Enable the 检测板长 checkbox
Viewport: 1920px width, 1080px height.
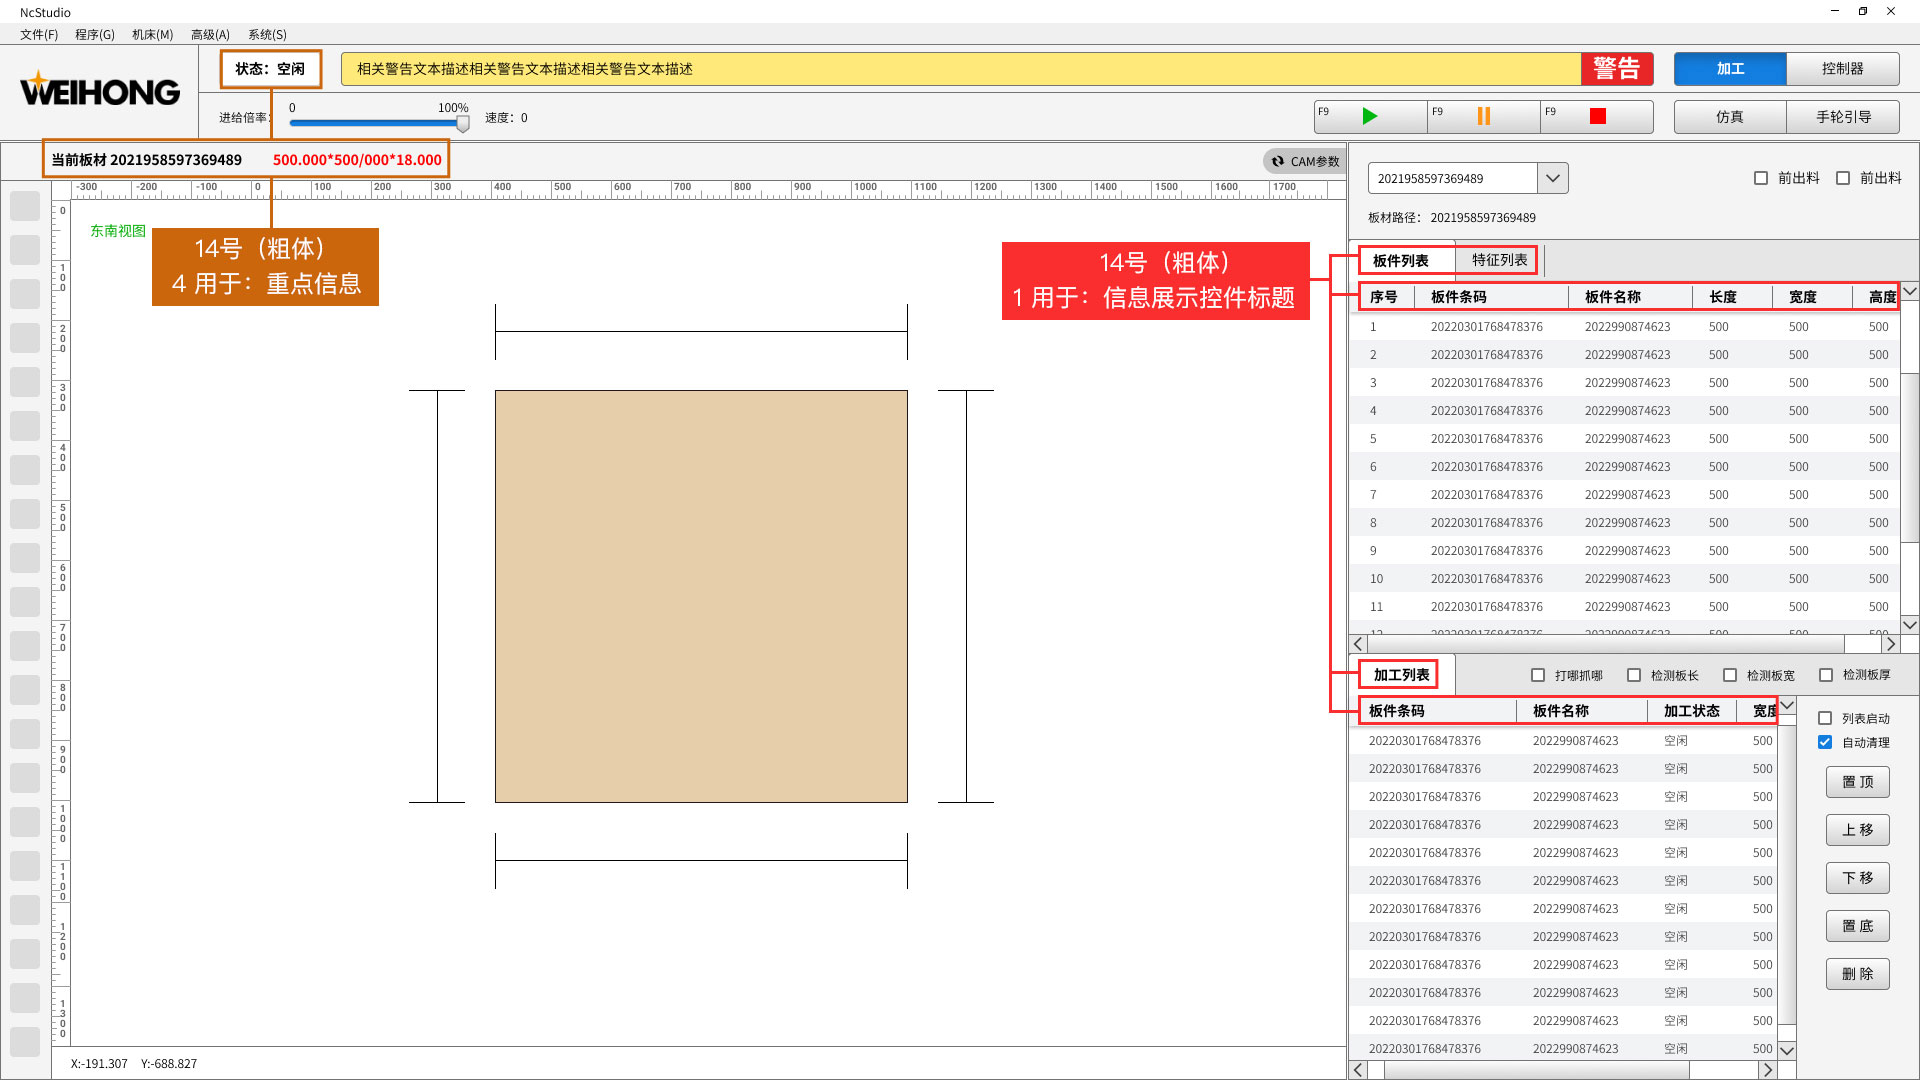click(1634, 675)
